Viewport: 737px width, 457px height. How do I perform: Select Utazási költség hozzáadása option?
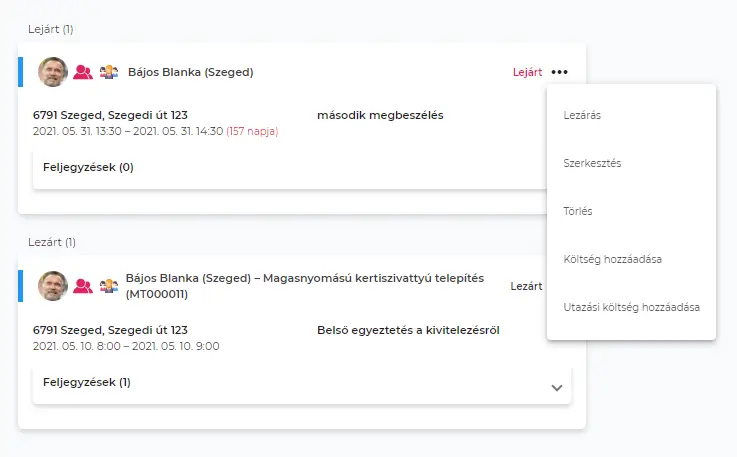(x=631, y=307)
